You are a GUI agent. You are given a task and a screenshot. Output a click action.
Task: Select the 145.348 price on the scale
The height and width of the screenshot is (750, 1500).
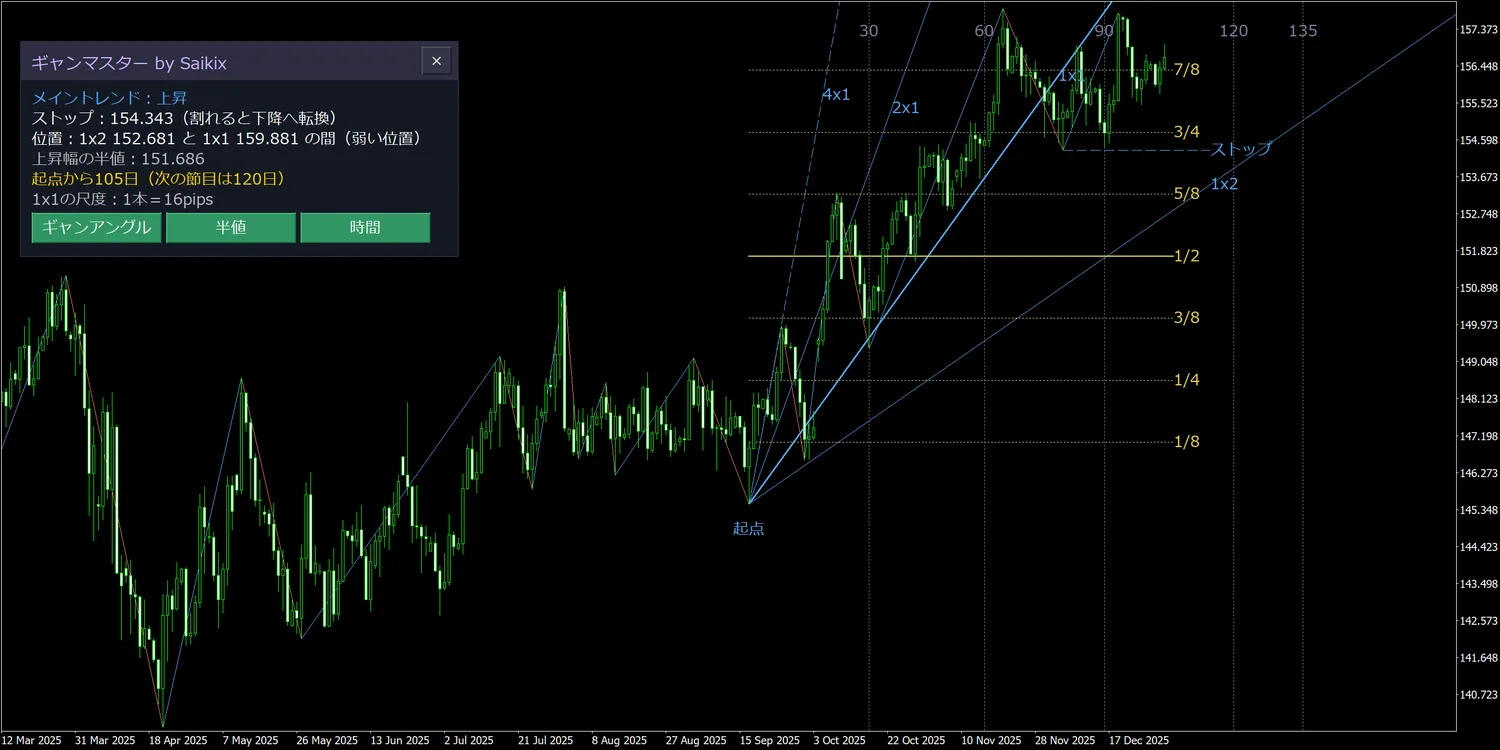[x=1479, y=511]
